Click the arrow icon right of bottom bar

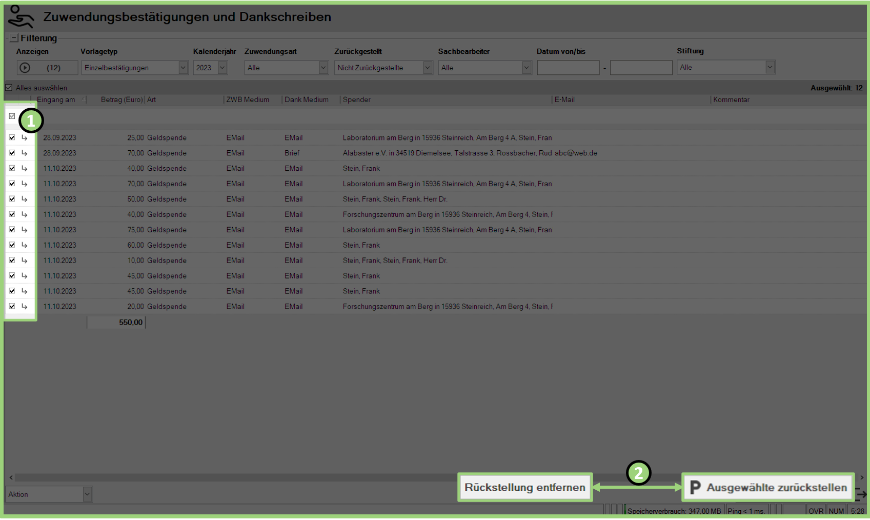coord(862,494)
